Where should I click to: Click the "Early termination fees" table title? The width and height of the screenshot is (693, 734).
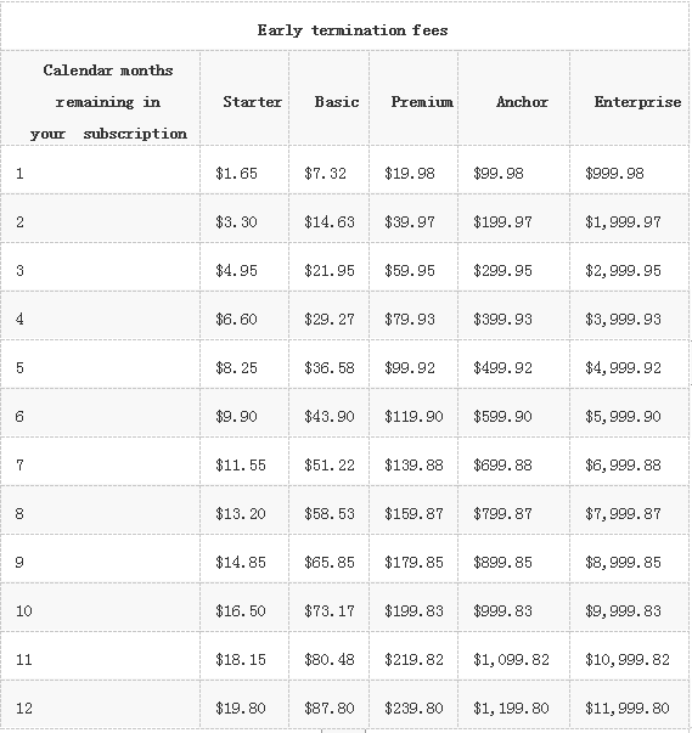(x=352, y=30)
